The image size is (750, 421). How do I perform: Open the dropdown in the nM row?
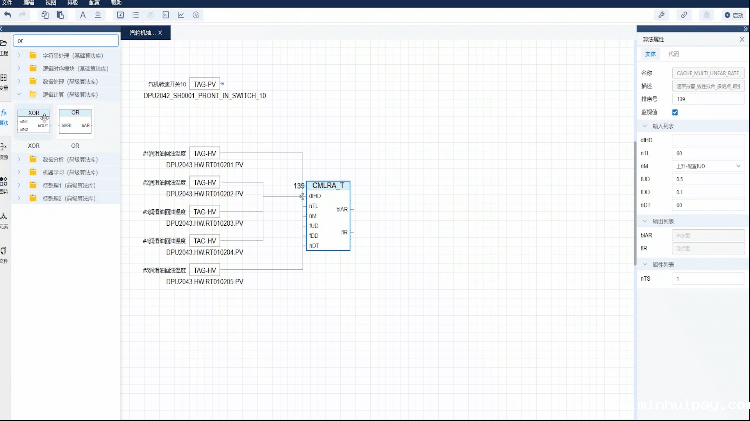[x=738, y=165]
